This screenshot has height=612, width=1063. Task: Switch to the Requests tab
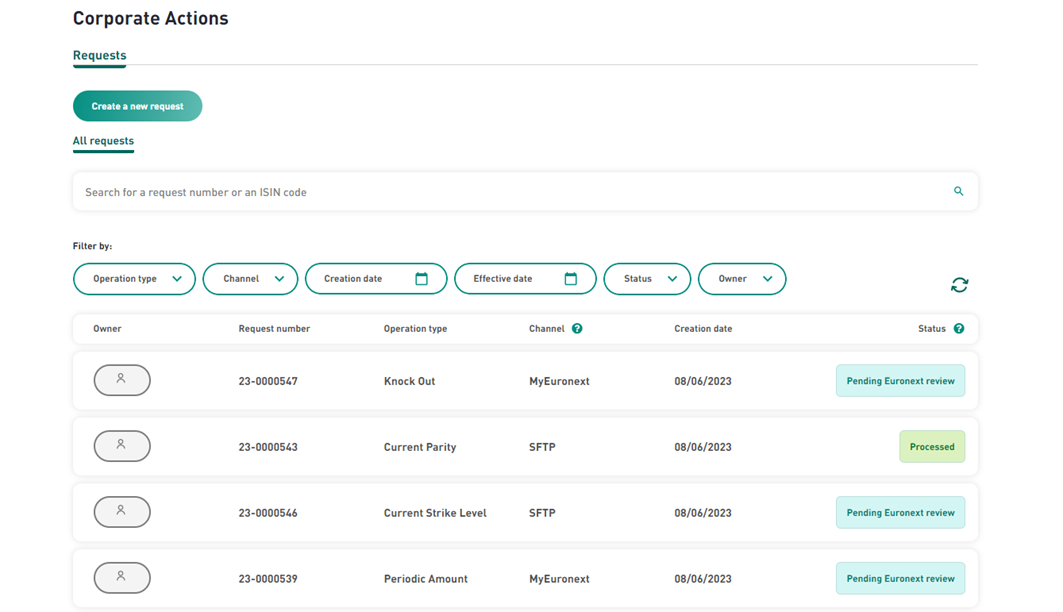pos(99,56)
